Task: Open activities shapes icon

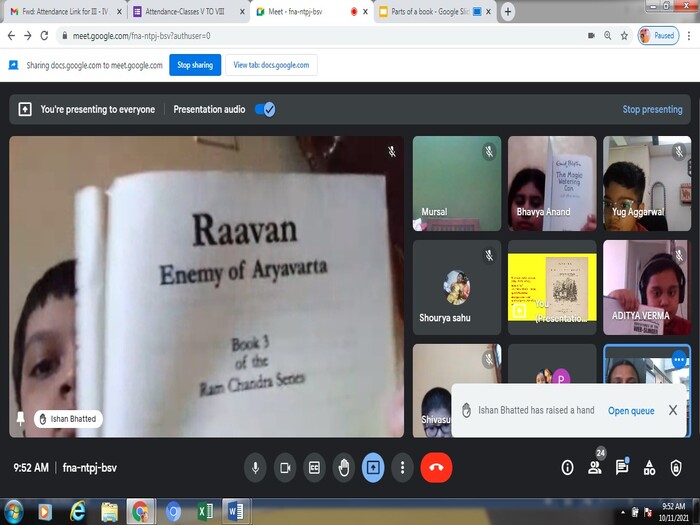Action: coord(649,467)
